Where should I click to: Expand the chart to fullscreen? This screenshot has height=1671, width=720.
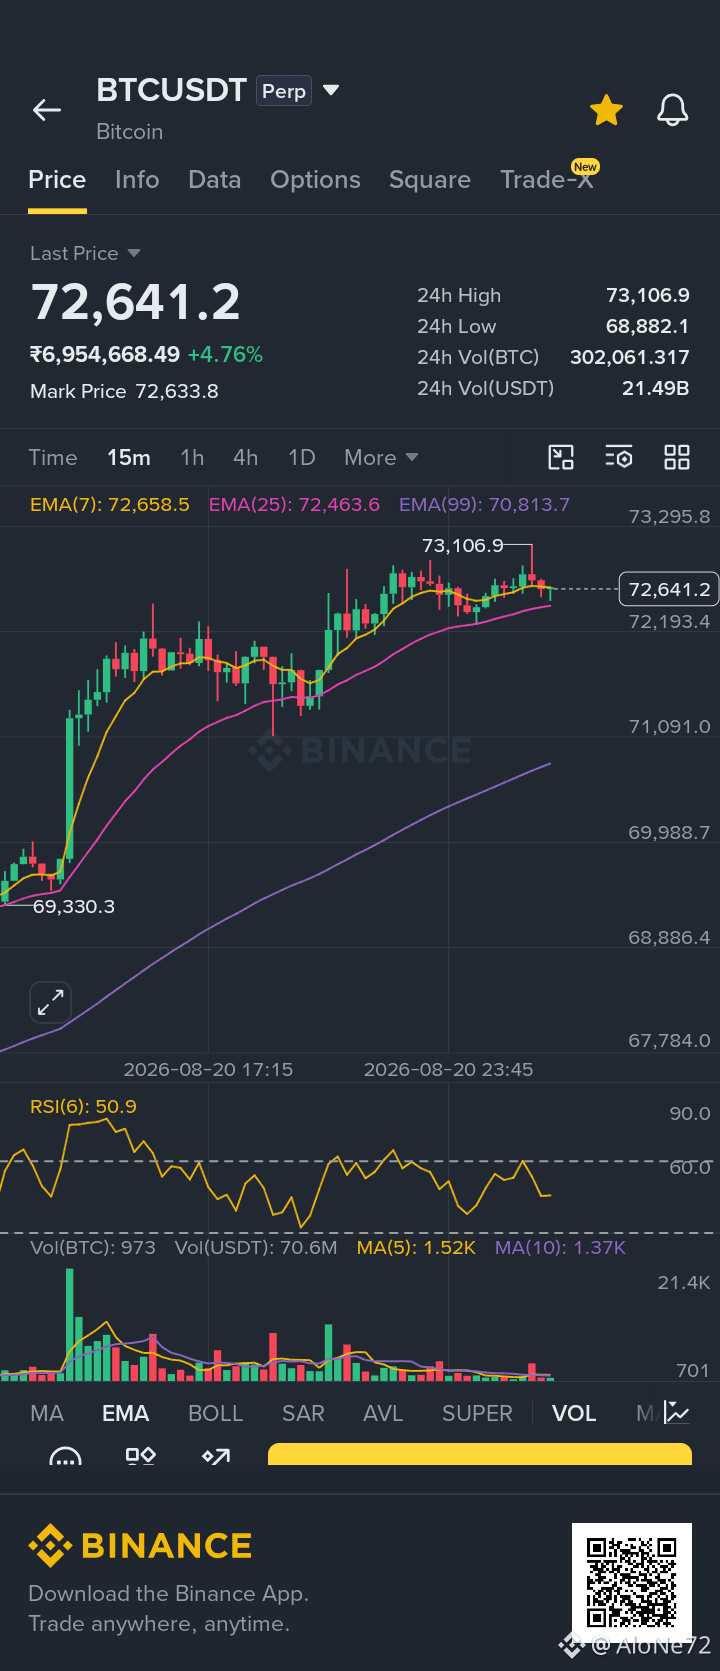click(x=50, y=1002)
